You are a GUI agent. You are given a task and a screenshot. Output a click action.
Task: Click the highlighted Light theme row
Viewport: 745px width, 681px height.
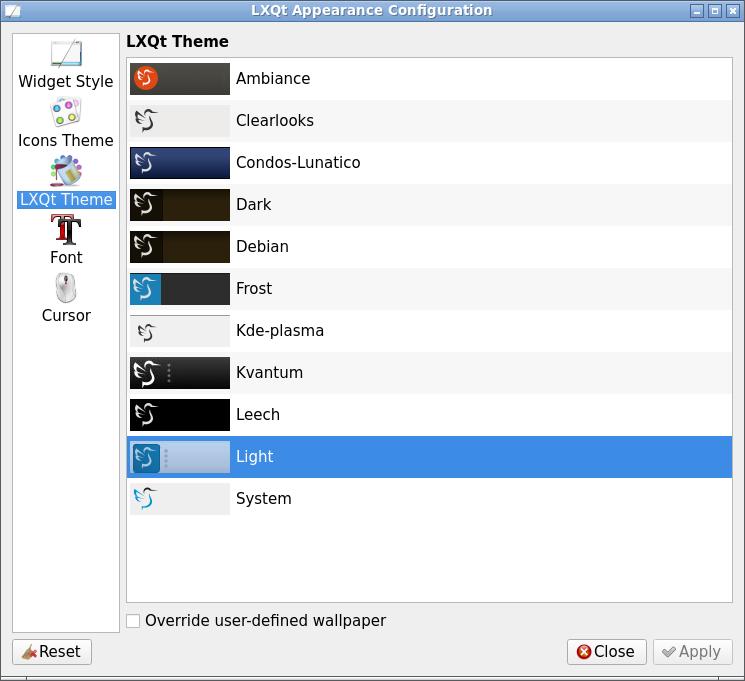pyautogui.click(x=430, y=457)
